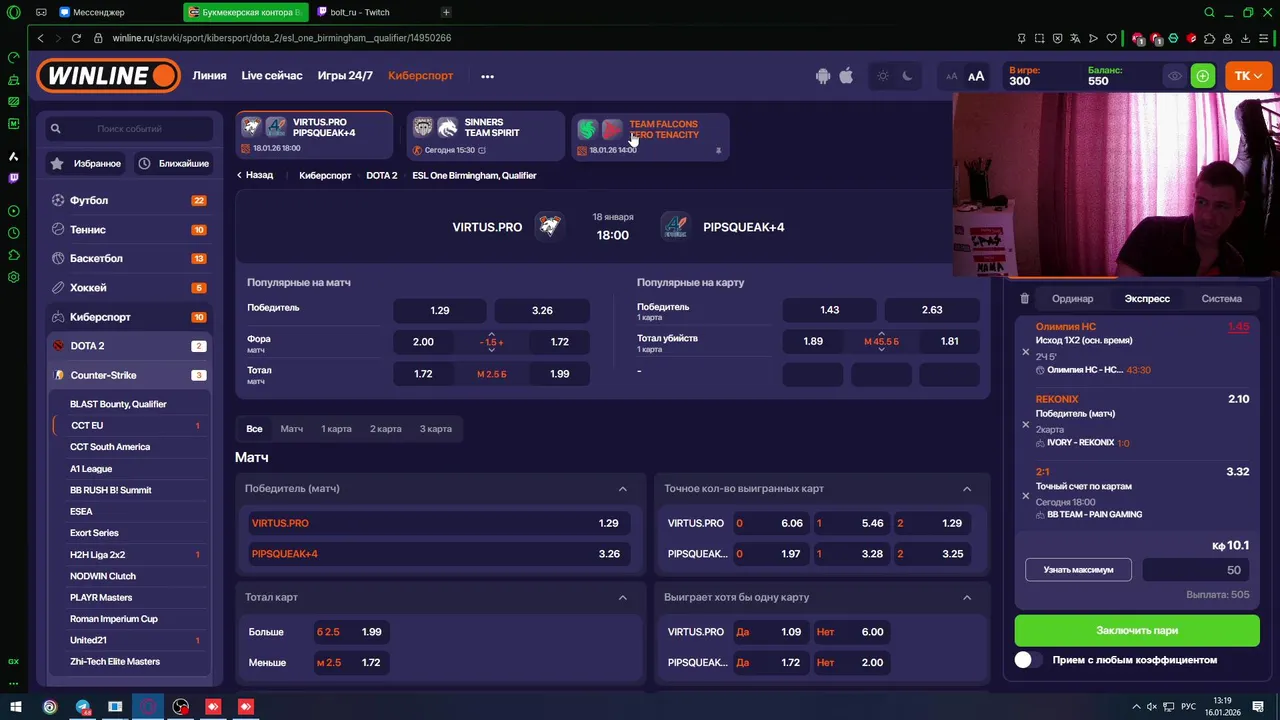
Task: Select the Sinners vs Team Spirit match card
Action: [x=484, y=136]
